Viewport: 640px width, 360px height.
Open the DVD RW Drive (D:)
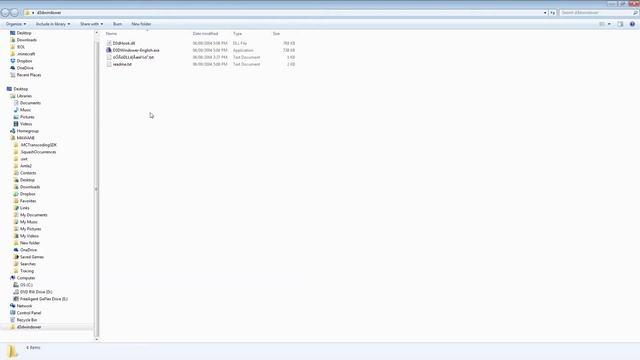pos(36,292)
